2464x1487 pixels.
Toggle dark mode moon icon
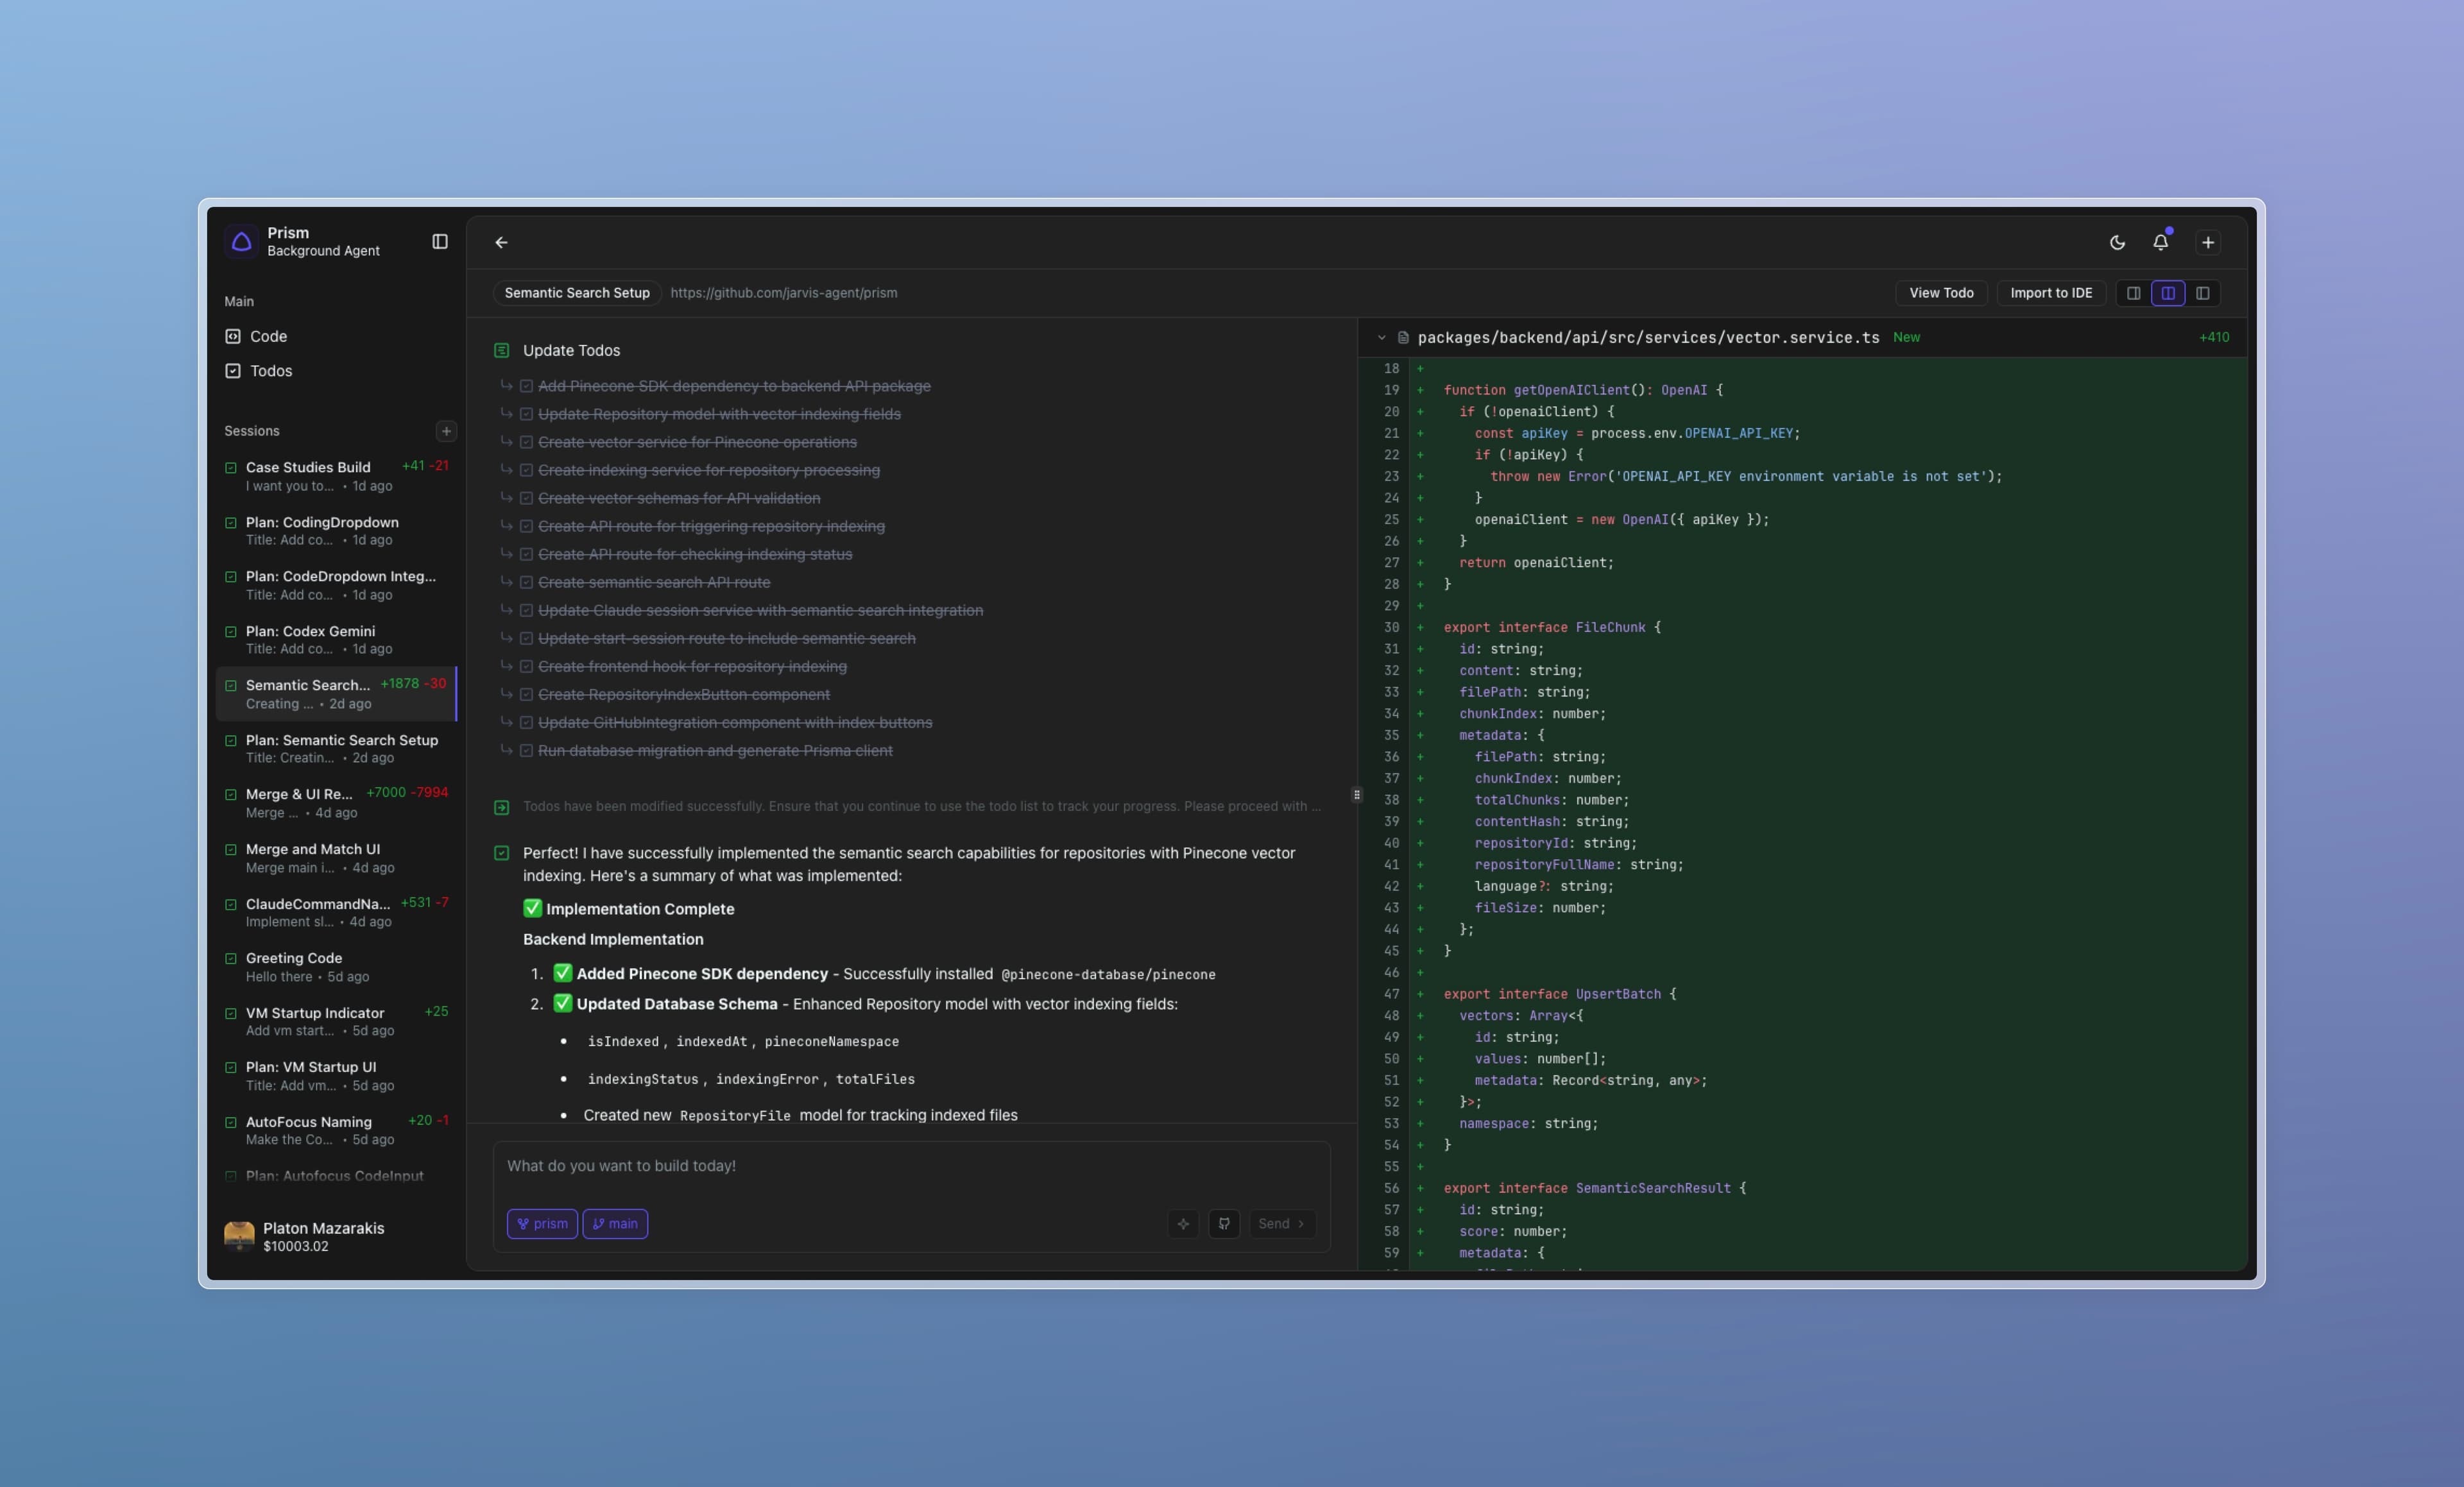coord(2117,242)
